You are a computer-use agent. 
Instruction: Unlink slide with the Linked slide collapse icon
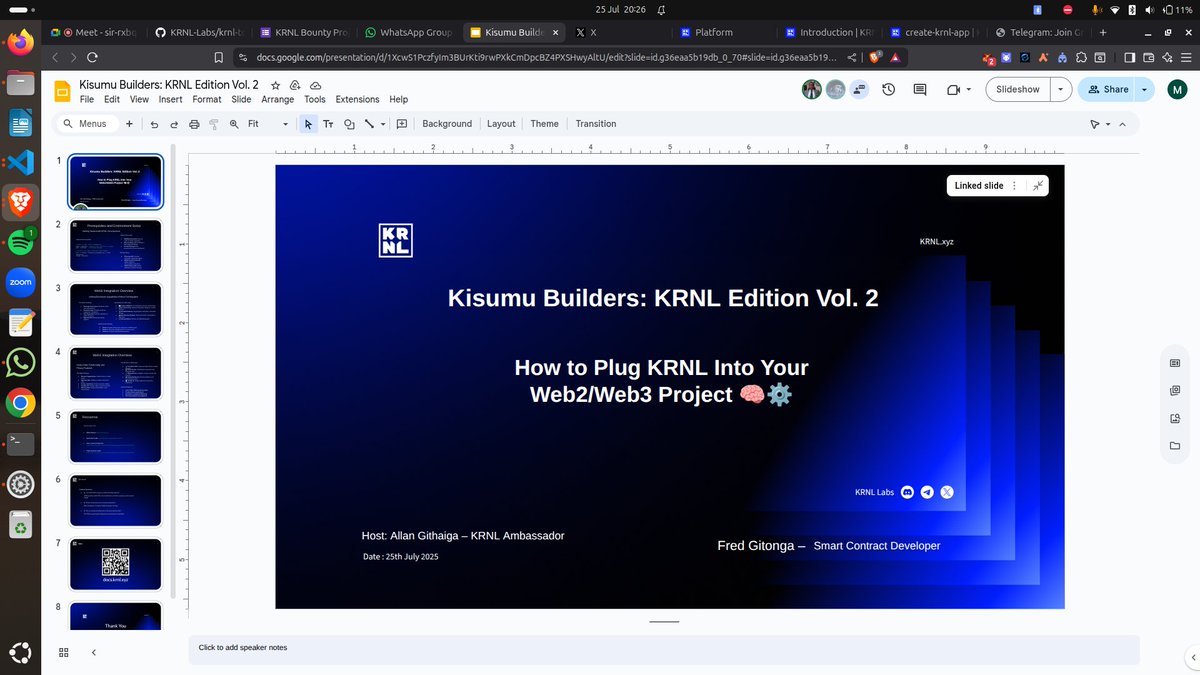[x=1038, y=186]
